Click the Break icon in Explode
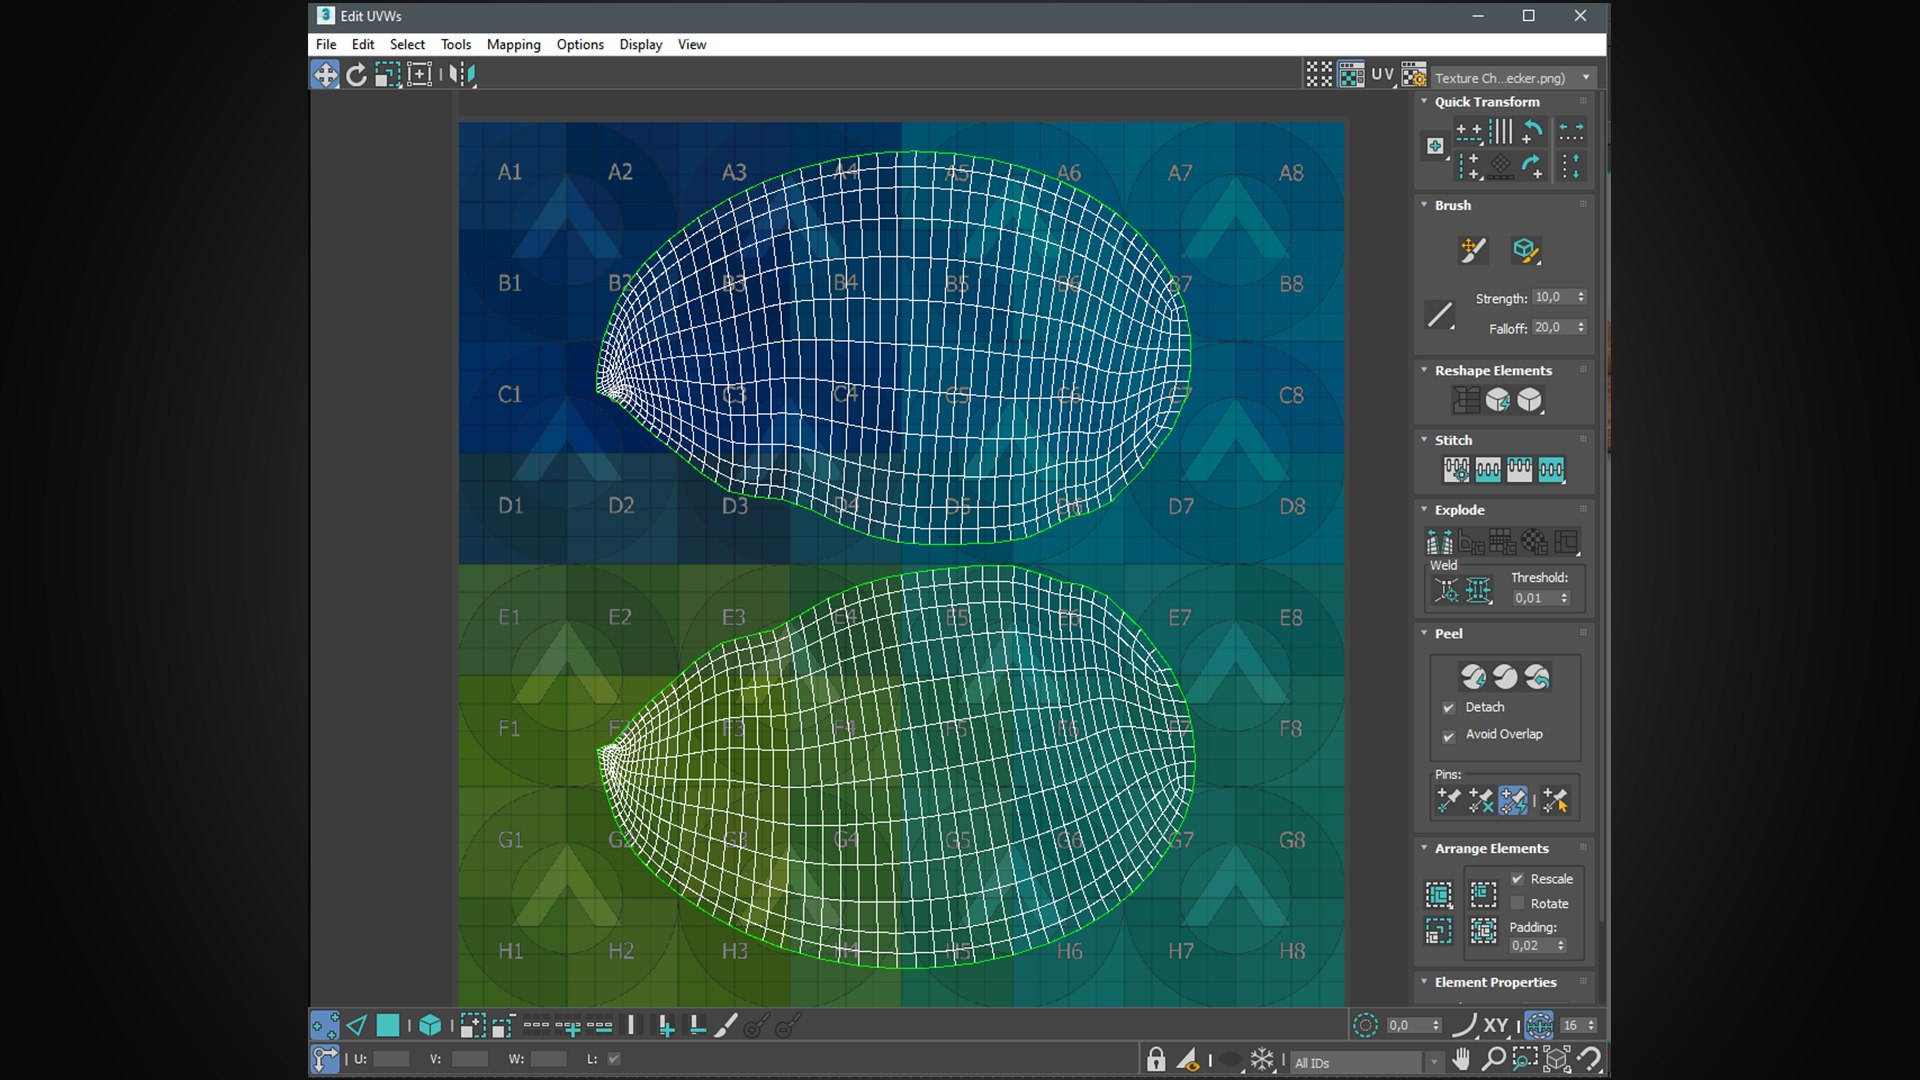The width and height of the screenshot is (1920, 1080). (1439, 542)
